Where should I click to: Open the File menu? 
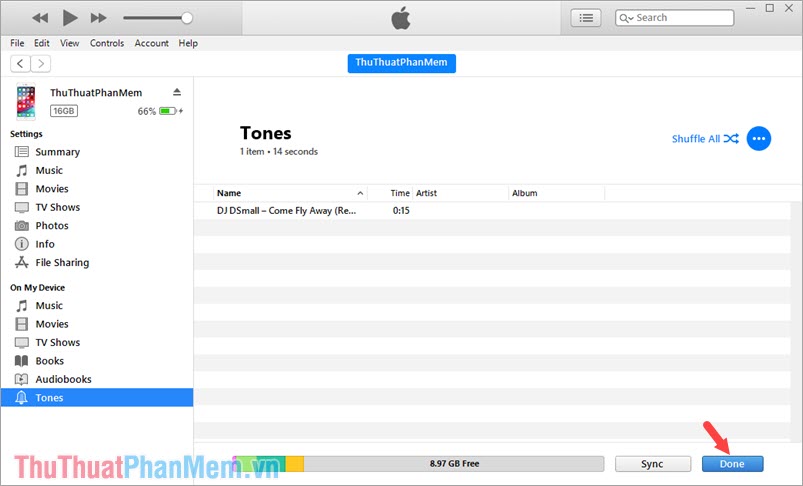17,43
